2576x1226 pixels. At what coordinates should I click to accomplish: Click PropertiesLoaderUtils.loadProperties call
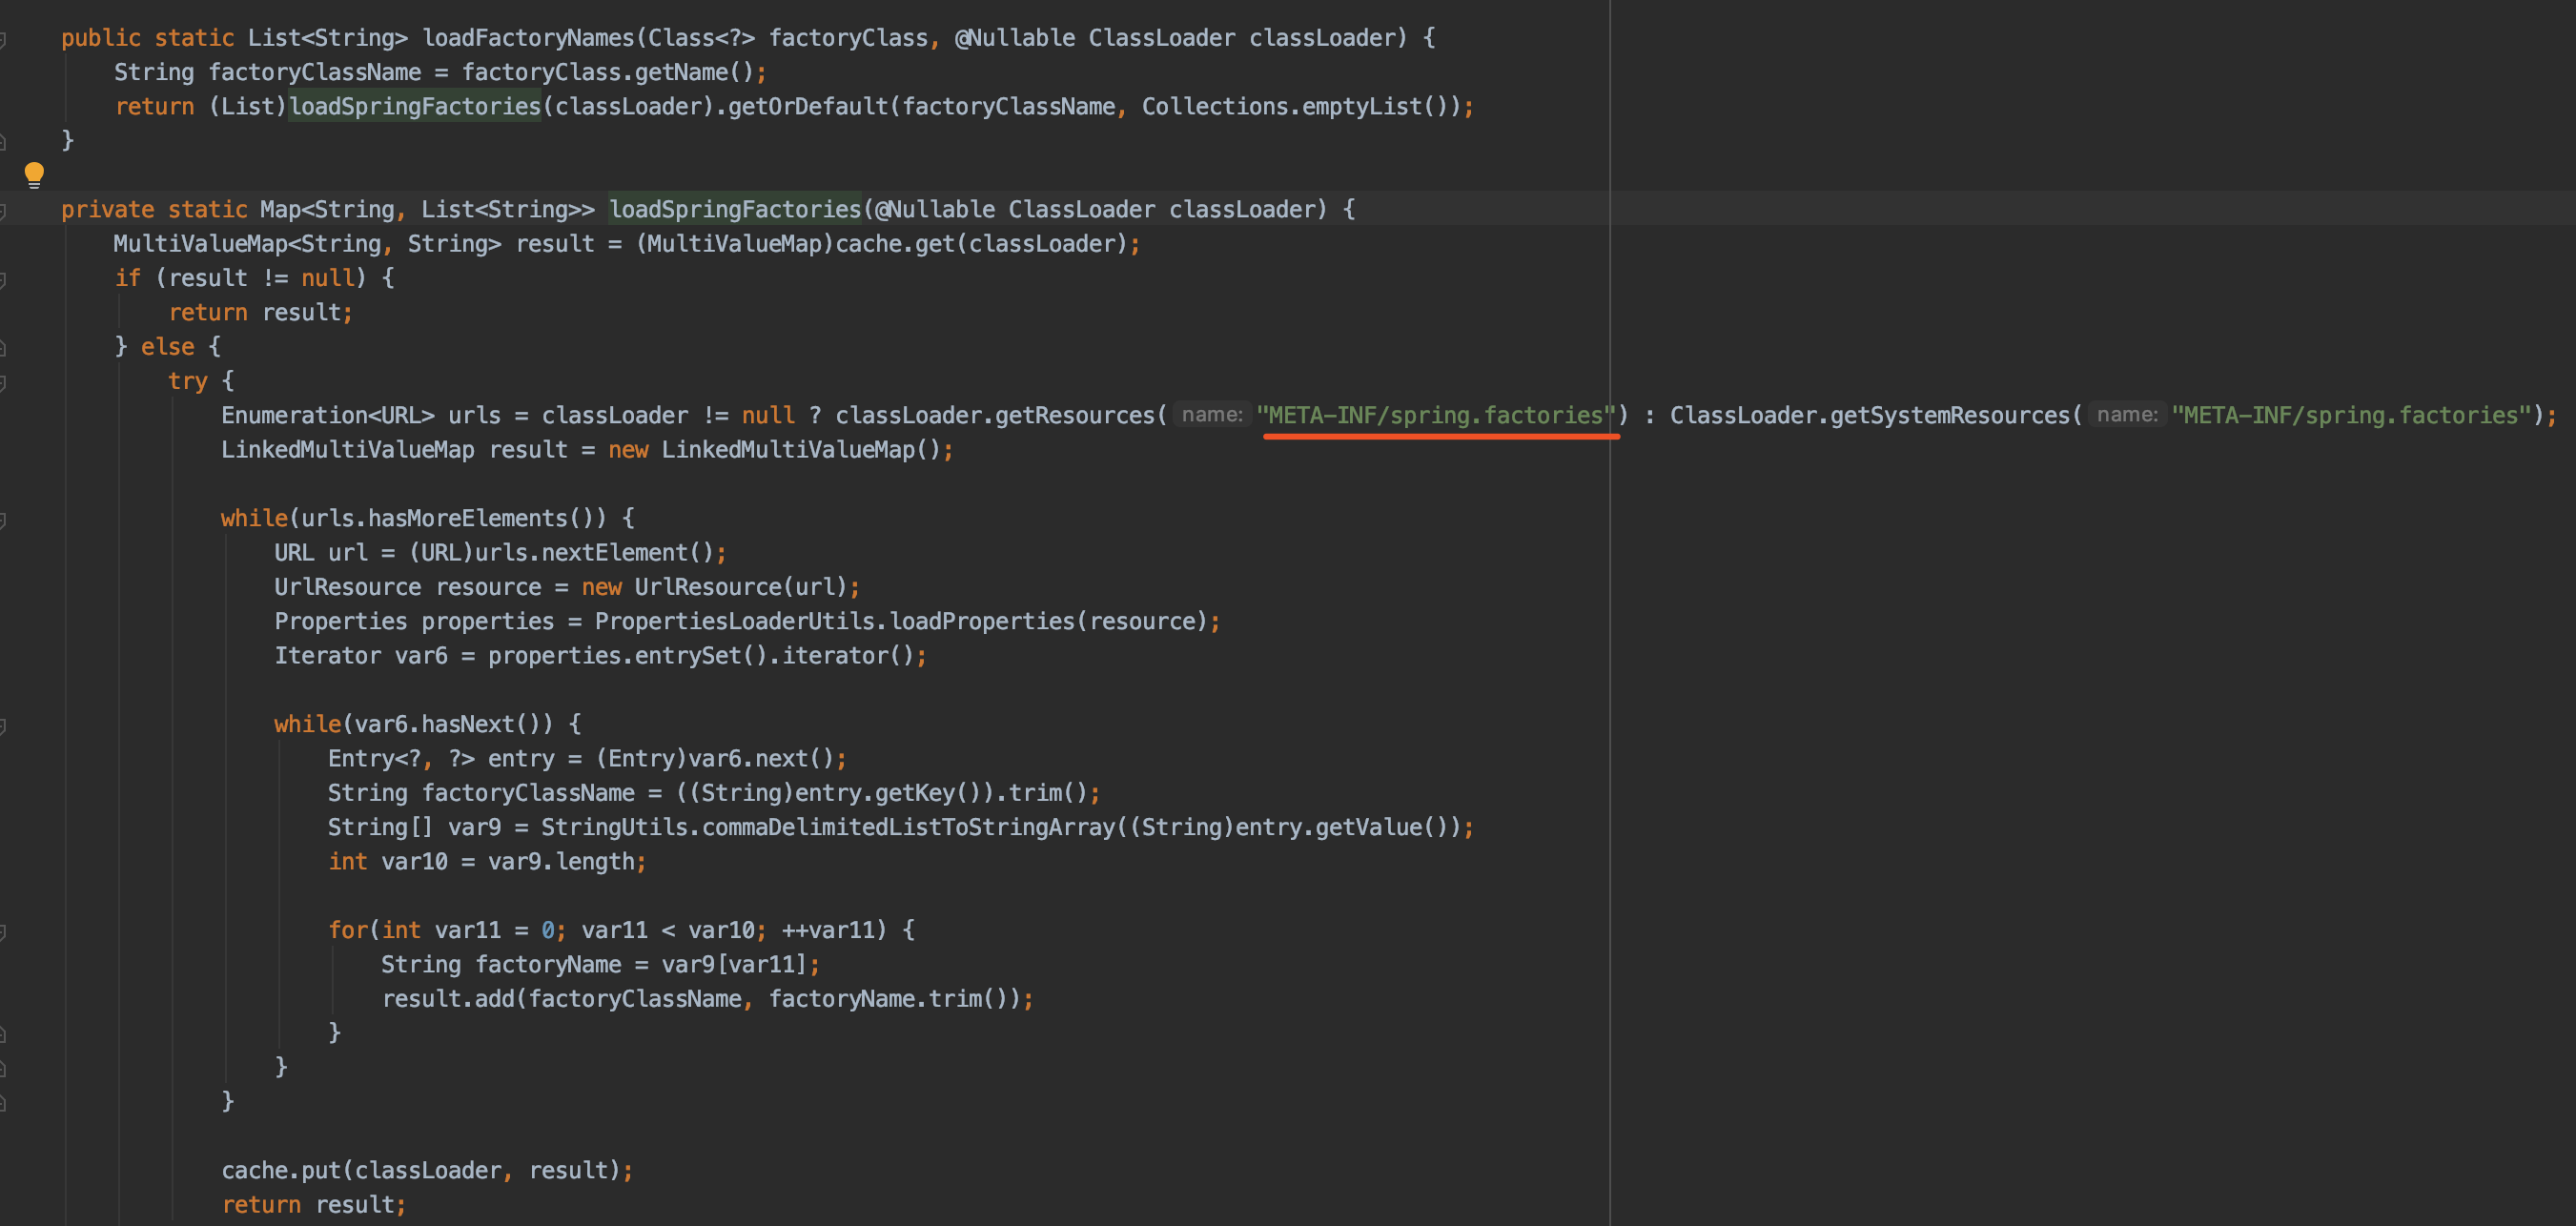tap(902, 621)
